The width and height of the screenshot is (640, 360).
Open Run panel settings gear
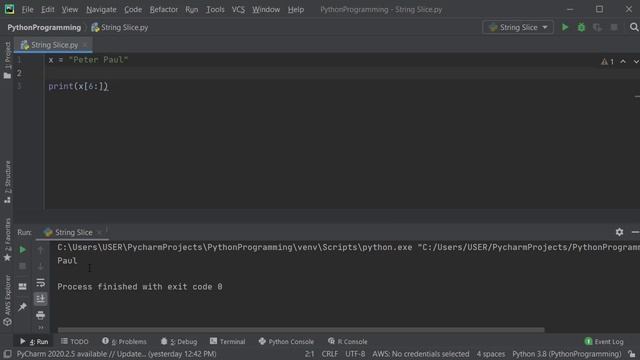(619, 232)
